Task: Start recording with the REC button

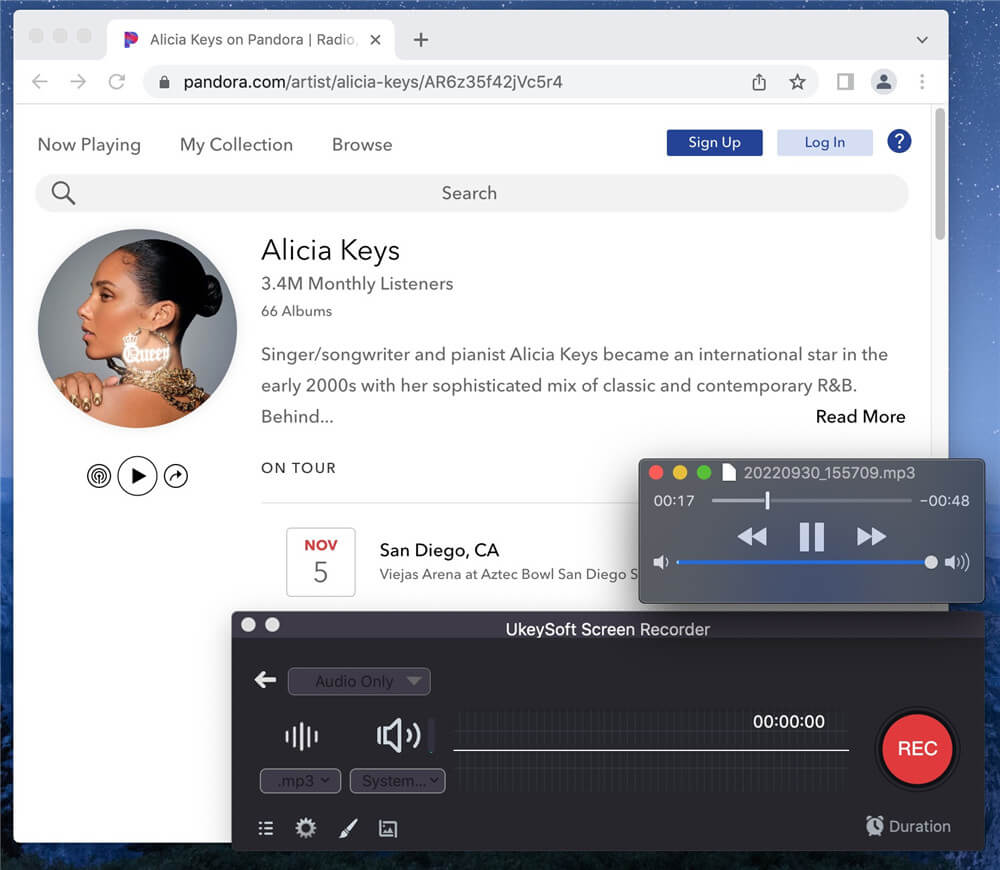Action: pos(917,748)
